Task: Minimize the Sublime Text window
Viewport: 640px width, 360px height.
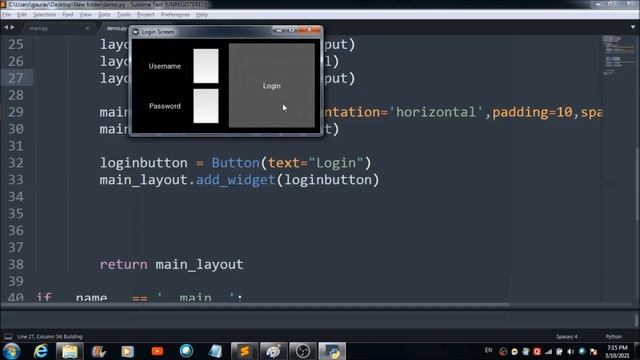Action: pyautogui.click(x=598, y=4)
